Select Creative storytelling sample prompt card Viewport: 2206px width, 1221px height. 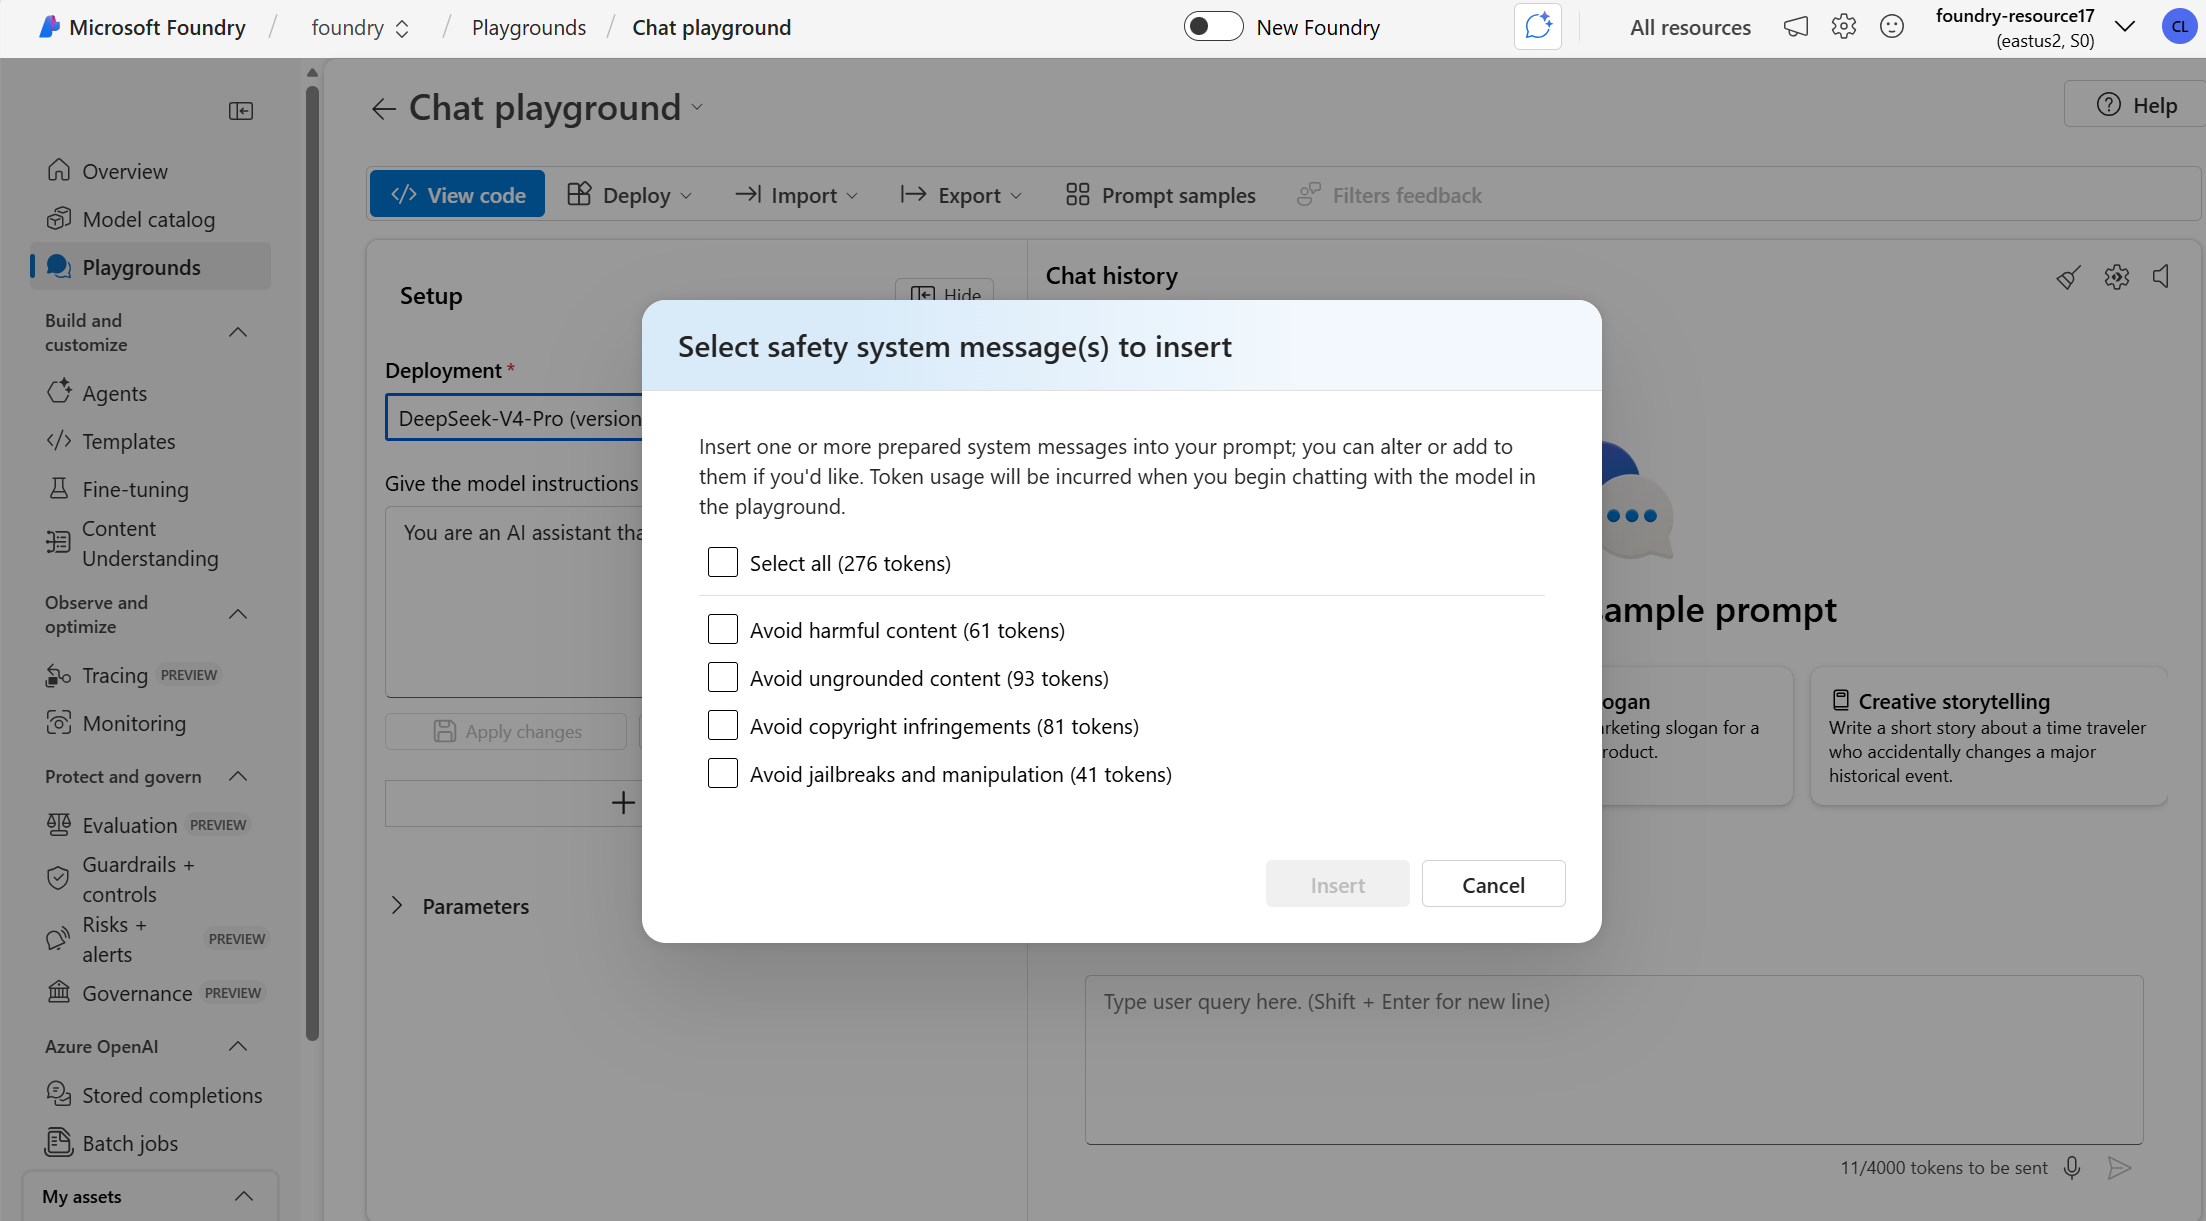(x=1988, y=736)
